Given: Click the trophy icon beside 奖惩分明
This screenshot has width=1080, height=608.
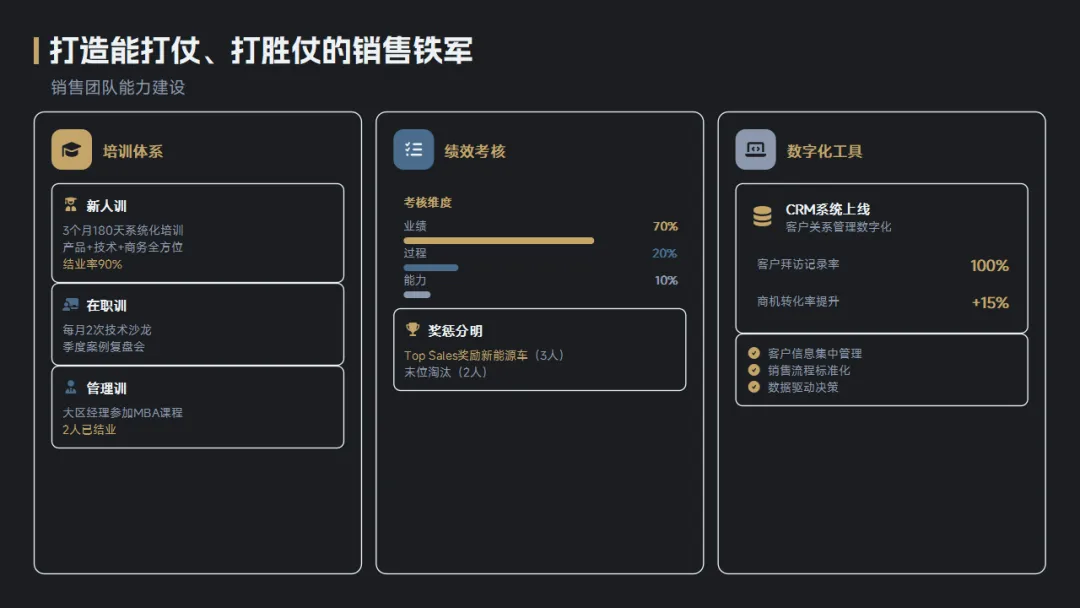Looking at the screenshot, I should click(412, 329).
